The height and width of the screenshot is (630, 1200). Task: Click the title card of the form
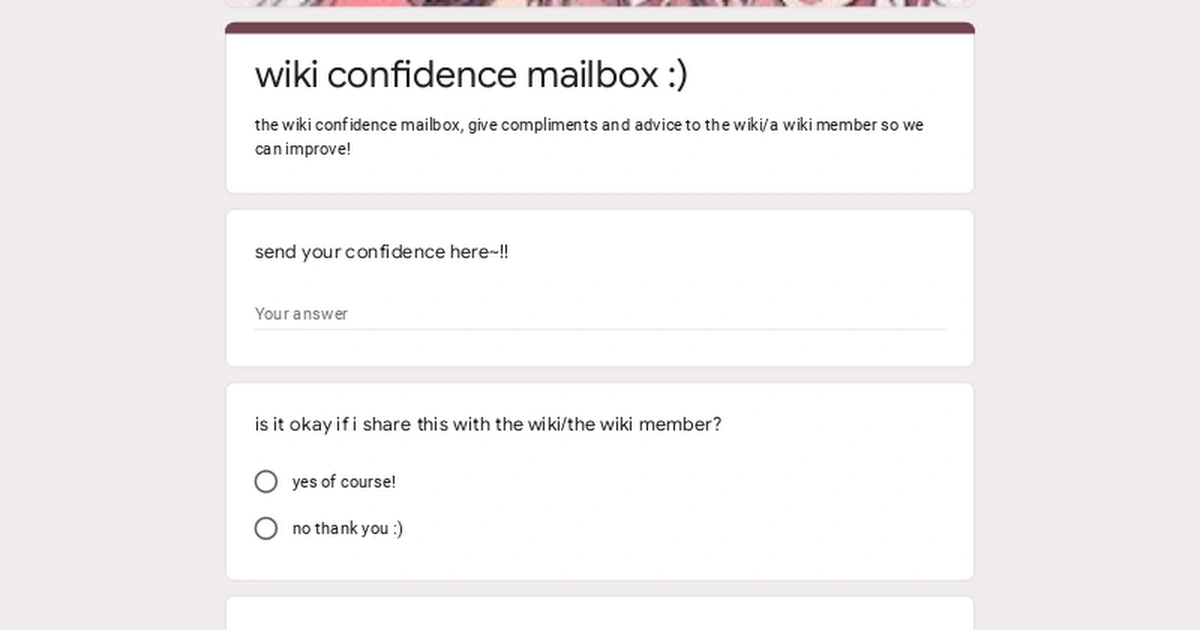600,110
